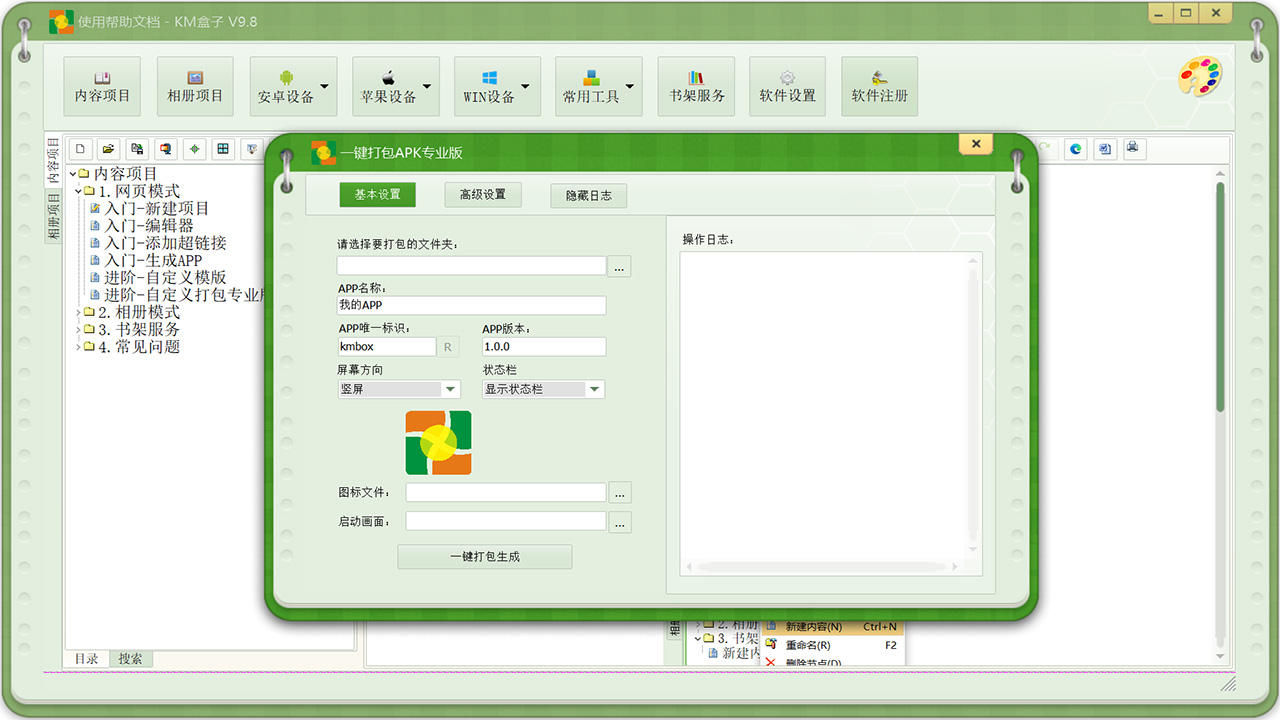1280x720 pixels.
Task: Open a project using the open folder icon
Action: 108,148
